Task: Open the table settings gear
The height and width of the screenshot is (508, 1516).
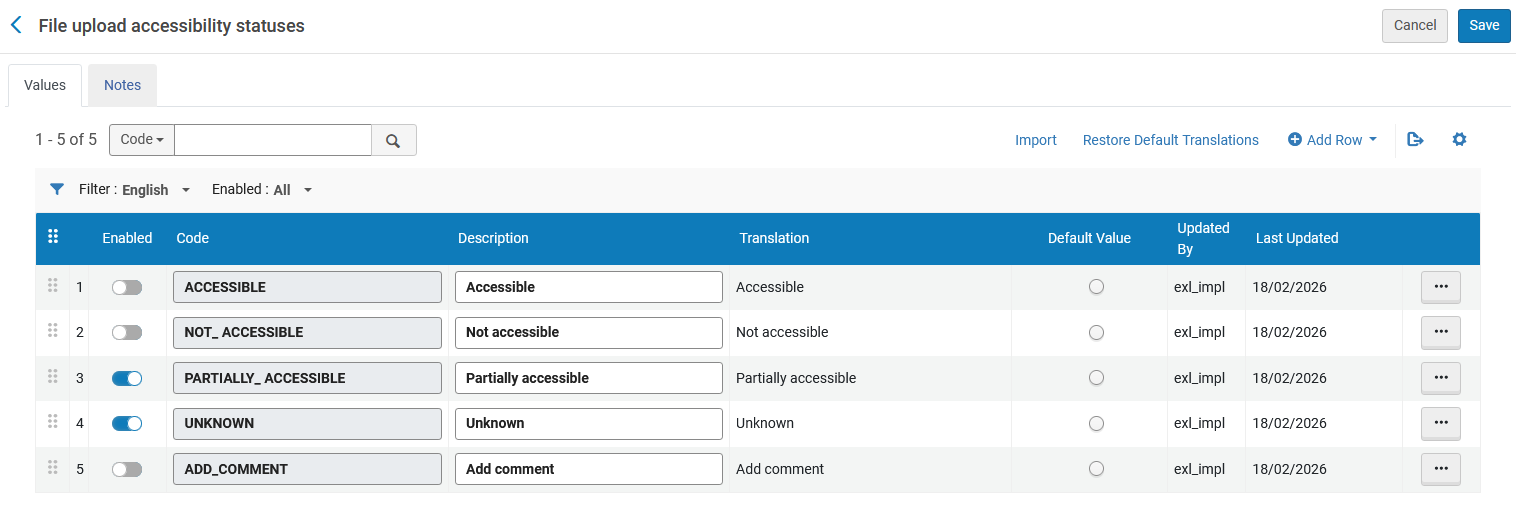Action: (1459, 140)
